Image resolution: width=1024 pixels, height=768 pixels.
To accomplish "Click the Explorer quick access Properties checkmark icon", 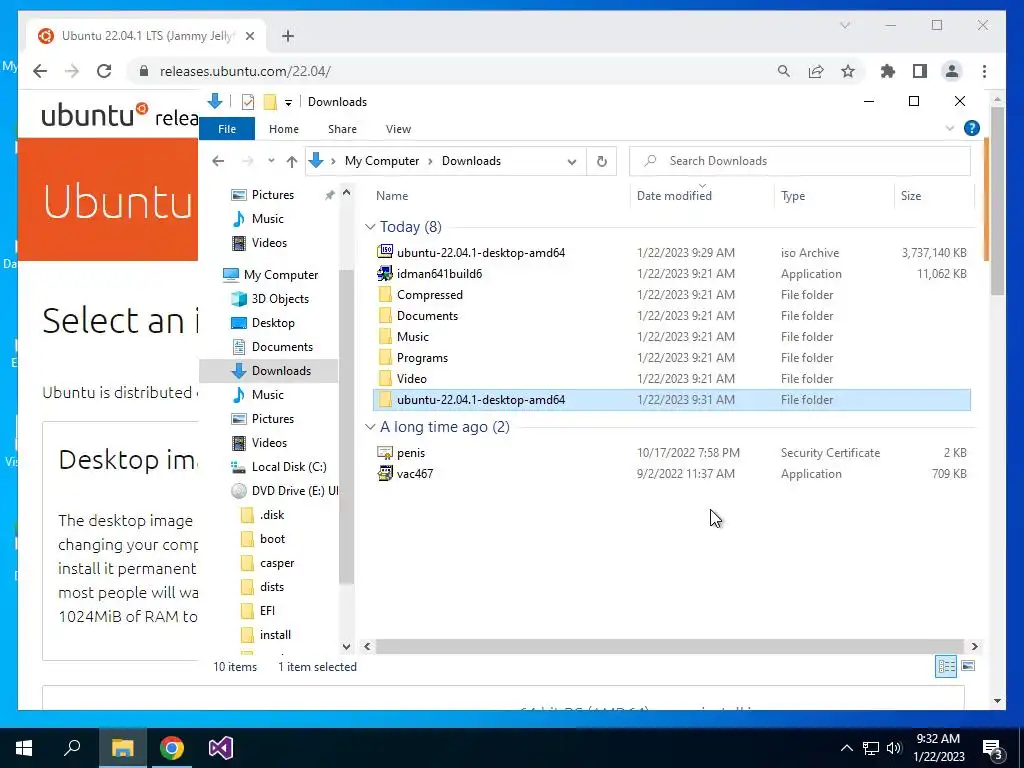I will 248,102.
